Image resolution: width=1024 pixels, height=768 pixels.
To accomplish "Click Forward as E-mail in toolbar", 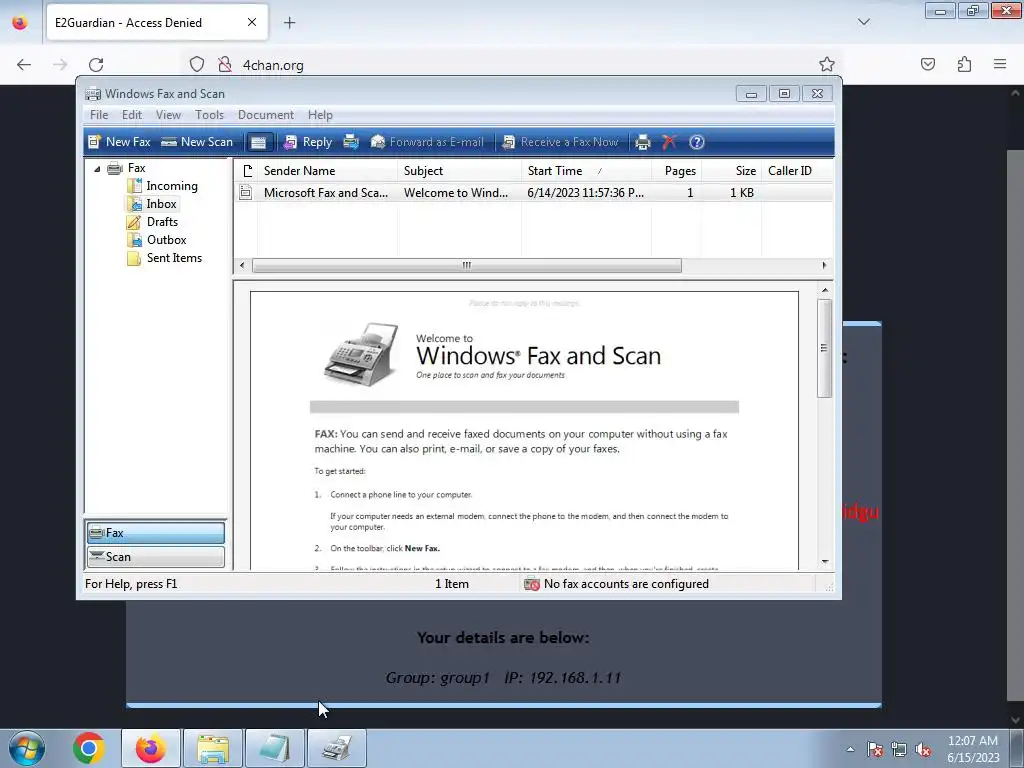I will click(427, 142).
